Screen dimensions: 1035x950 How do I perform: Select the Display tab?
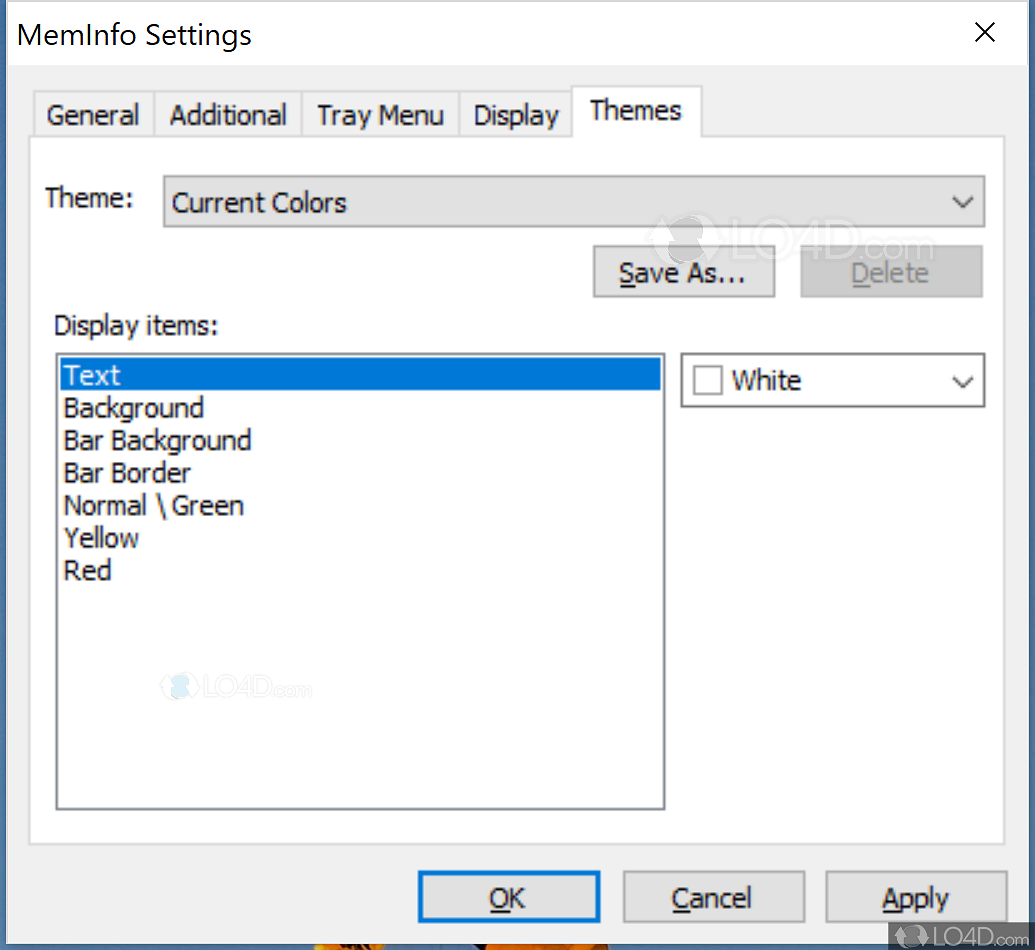[516, 115]
